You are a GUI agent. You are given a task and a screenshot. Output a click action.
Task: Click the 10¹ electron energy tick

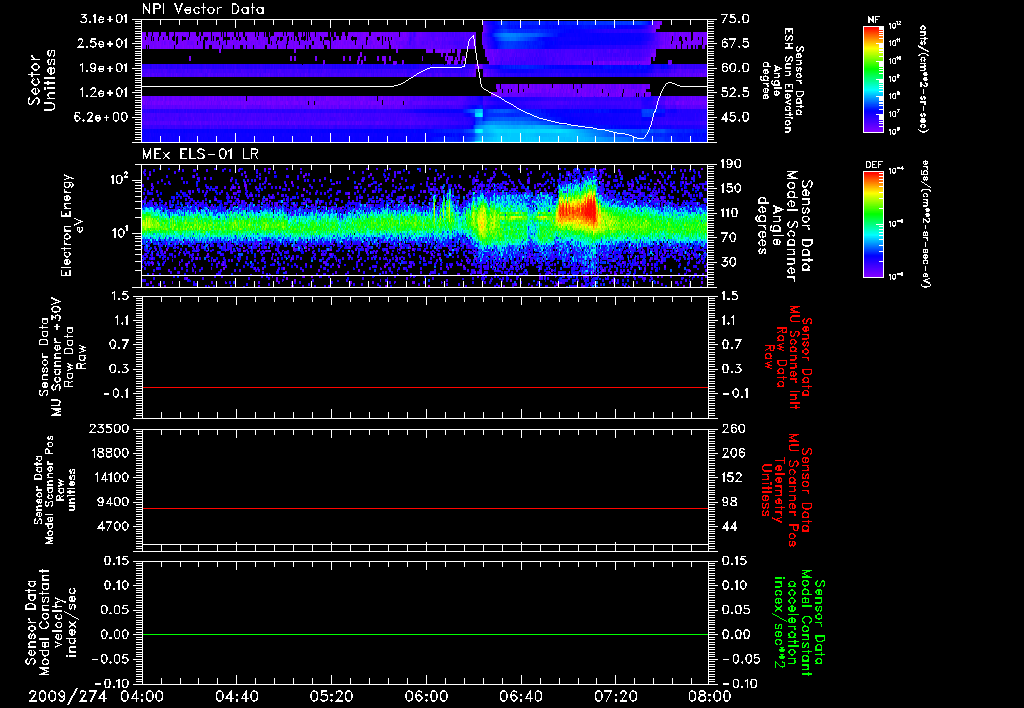point(118,233)
